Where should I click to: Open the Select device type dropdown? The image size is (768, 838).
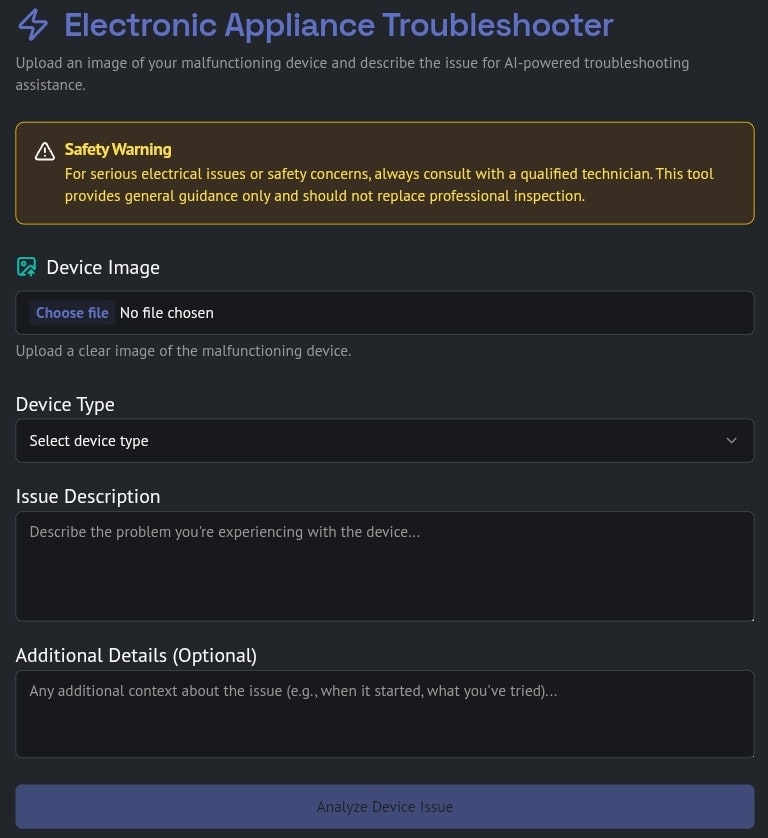[x=384, y=441]
